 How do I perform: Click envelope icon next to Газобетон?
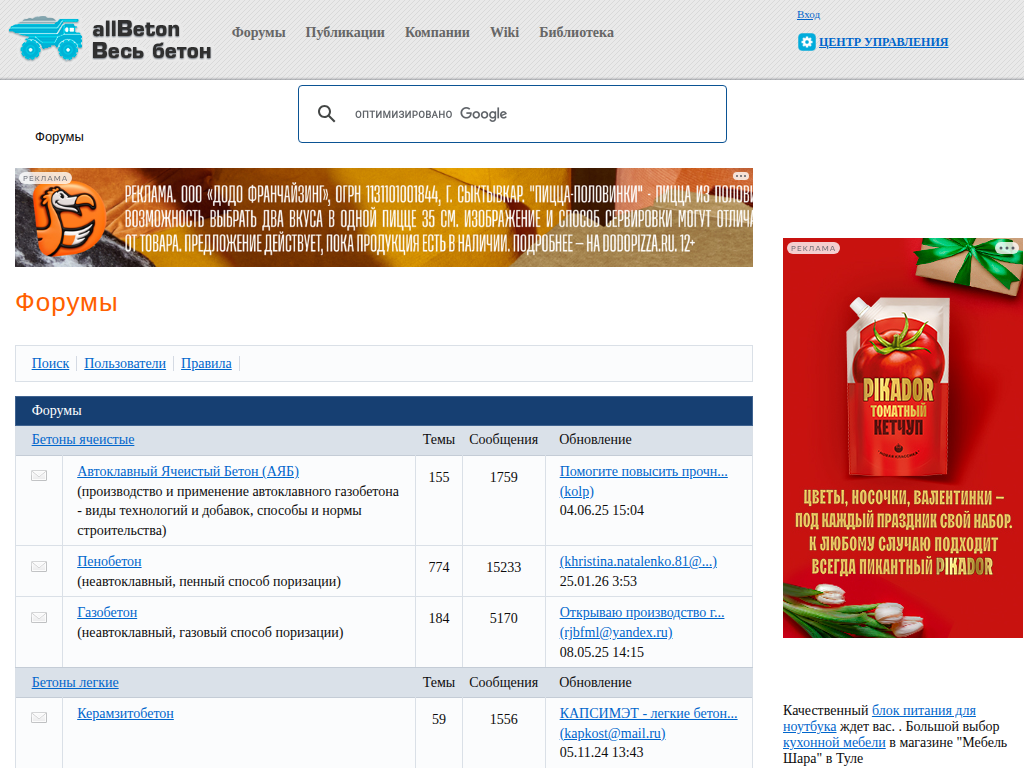point(39,617)
